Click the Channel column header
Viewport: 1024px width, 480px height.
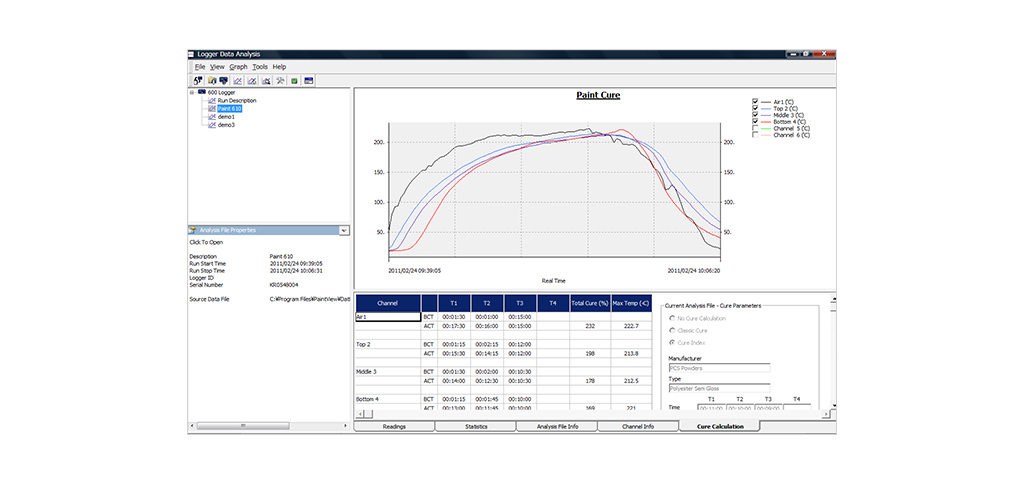pos(388,303)
